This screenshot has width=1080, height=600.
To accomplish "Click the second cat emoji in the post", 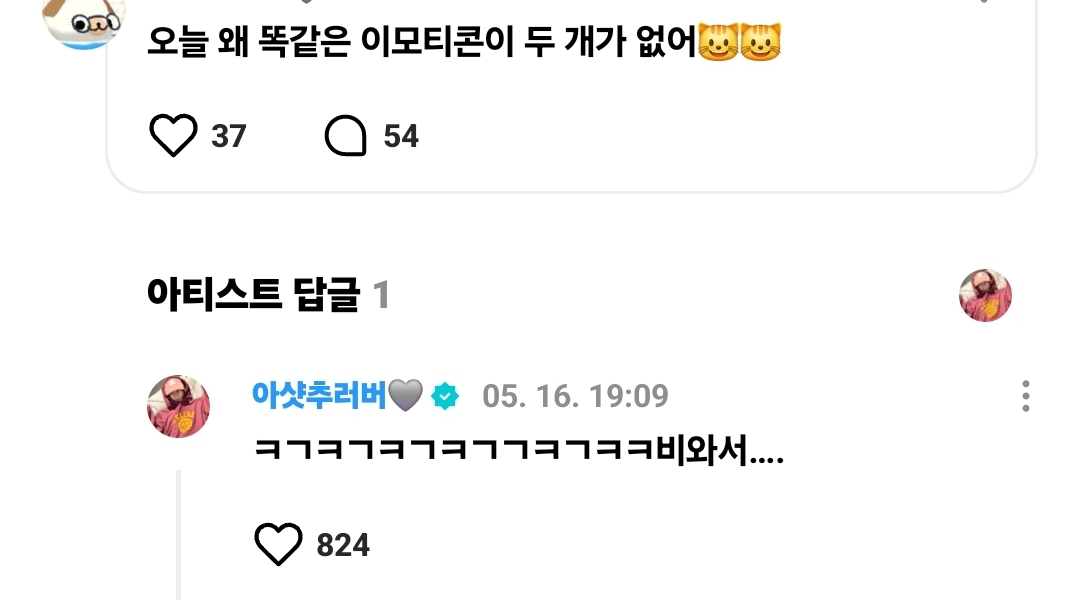I will [760, 41].
